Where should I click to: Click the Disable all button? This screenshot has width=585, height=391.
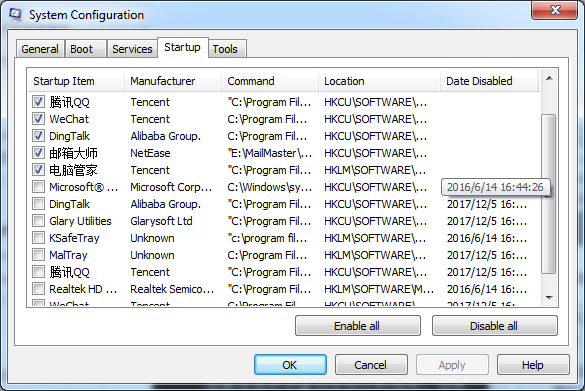pyautogui.click(x=495, y=326)
